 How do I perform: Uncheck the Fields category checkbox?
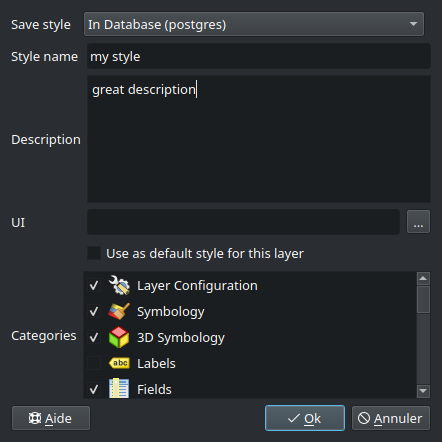pos(94,389)
